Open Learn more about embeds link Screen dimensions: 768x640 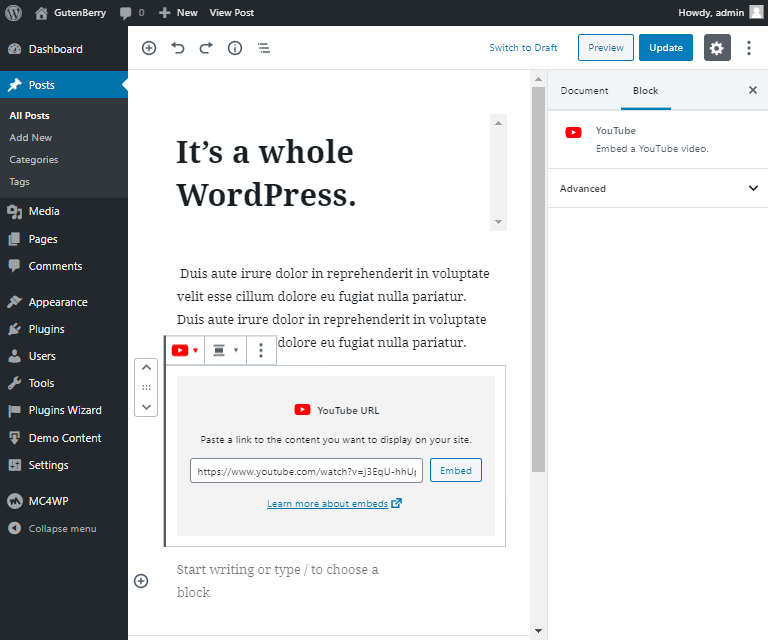334,503
